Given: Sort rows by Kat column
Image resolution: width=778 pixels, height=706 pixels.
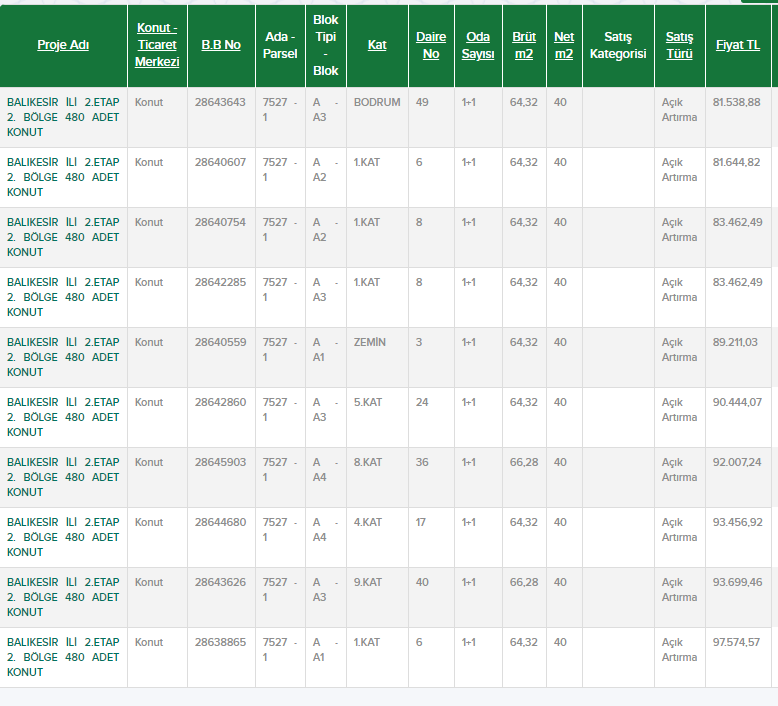Looking at the screenshot, I should [377, 45].
